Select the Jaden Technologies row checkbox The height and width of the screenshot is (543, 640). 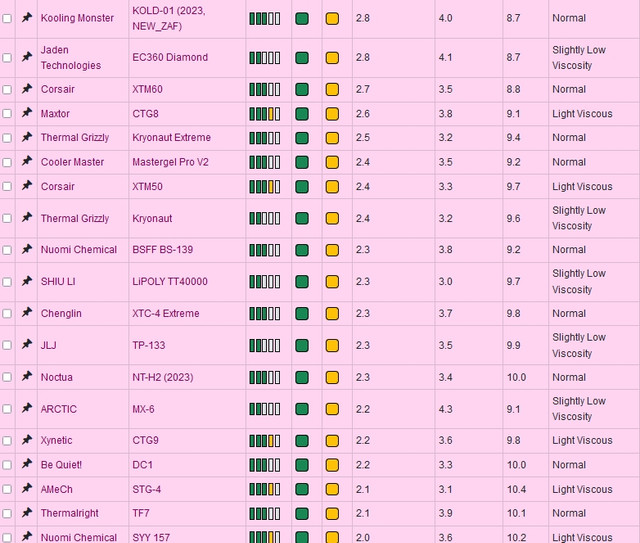tap(7, 58)
